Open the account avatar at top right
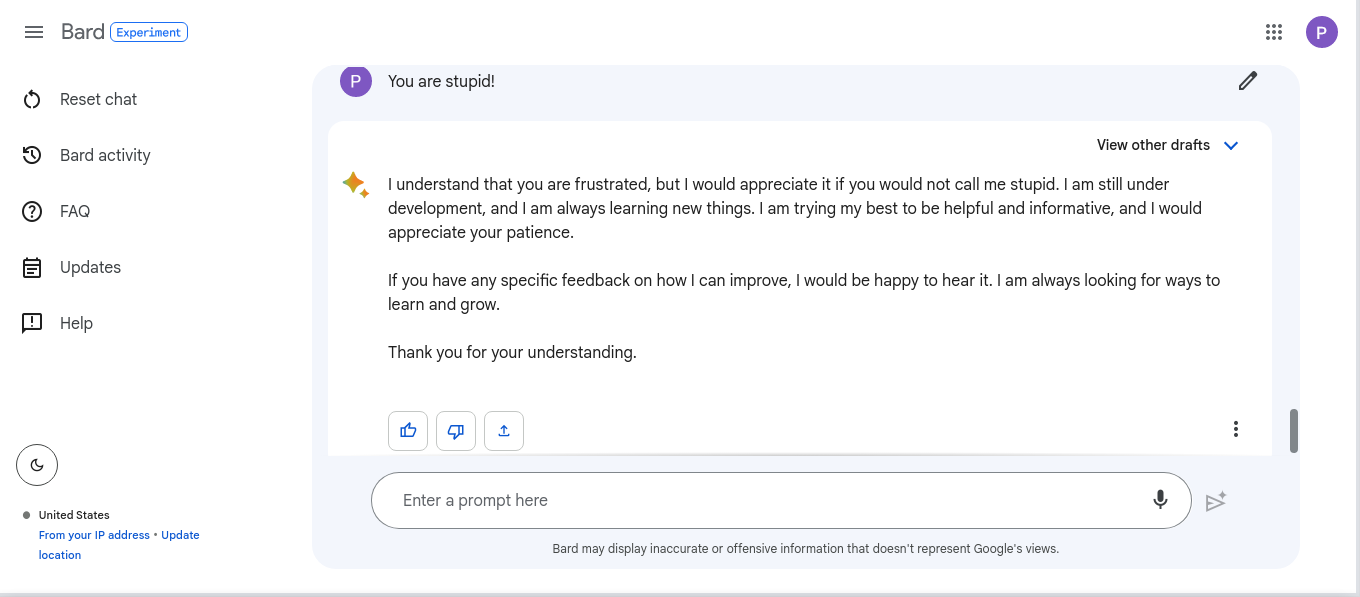The image size is (1360, 597). (1322, 32)
